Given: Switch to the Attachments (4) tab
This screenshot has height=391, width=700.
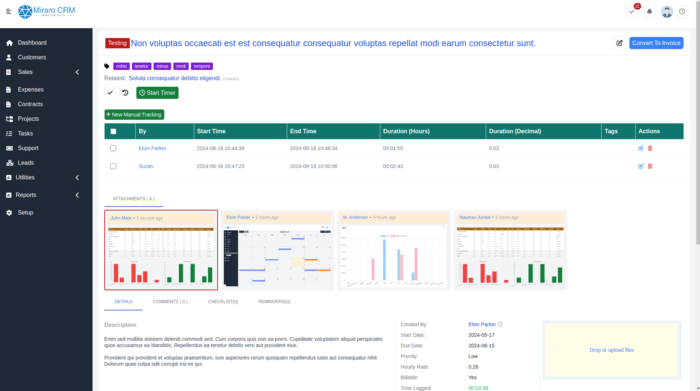Looking at the screenshot, I should (133, 199).
